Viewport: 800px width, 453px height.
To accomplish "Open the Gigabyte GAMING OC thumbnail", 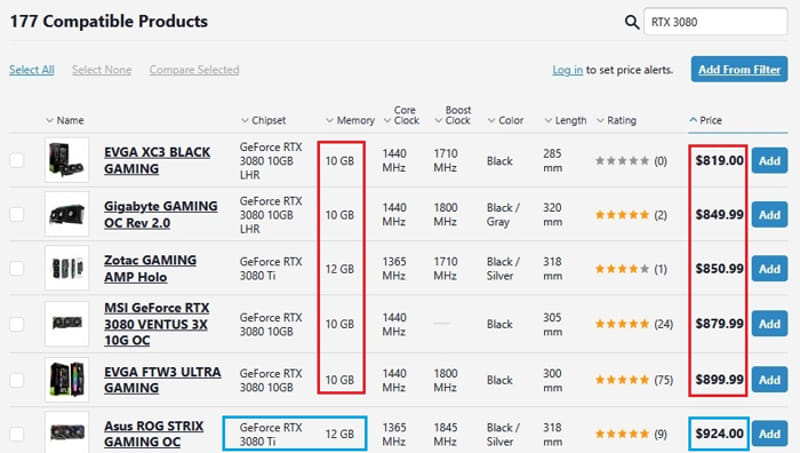I will (x=67, y=214).
